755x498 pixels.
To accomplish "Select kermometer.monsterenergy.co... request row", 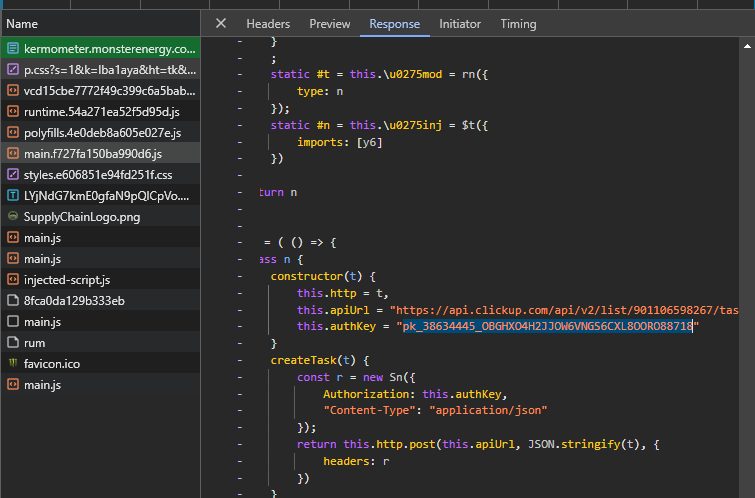I will 100,49.
